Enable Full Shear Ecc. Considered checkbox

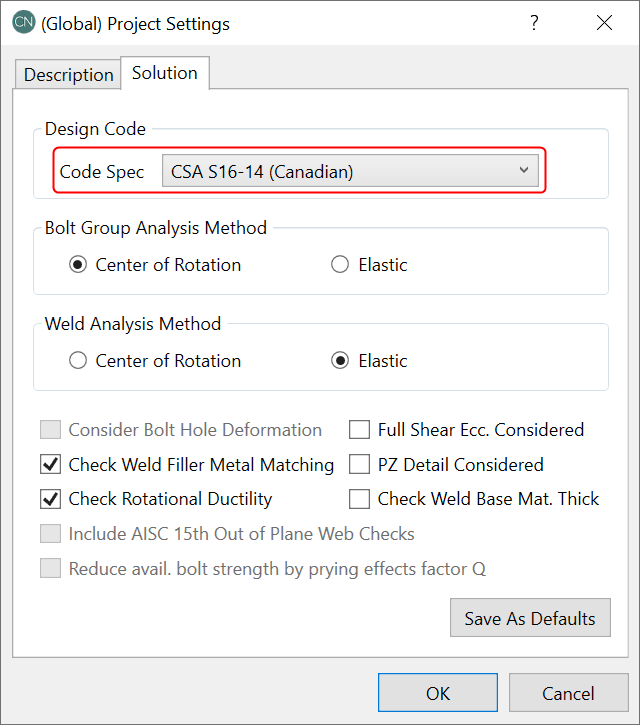click(x=360, y=430)
